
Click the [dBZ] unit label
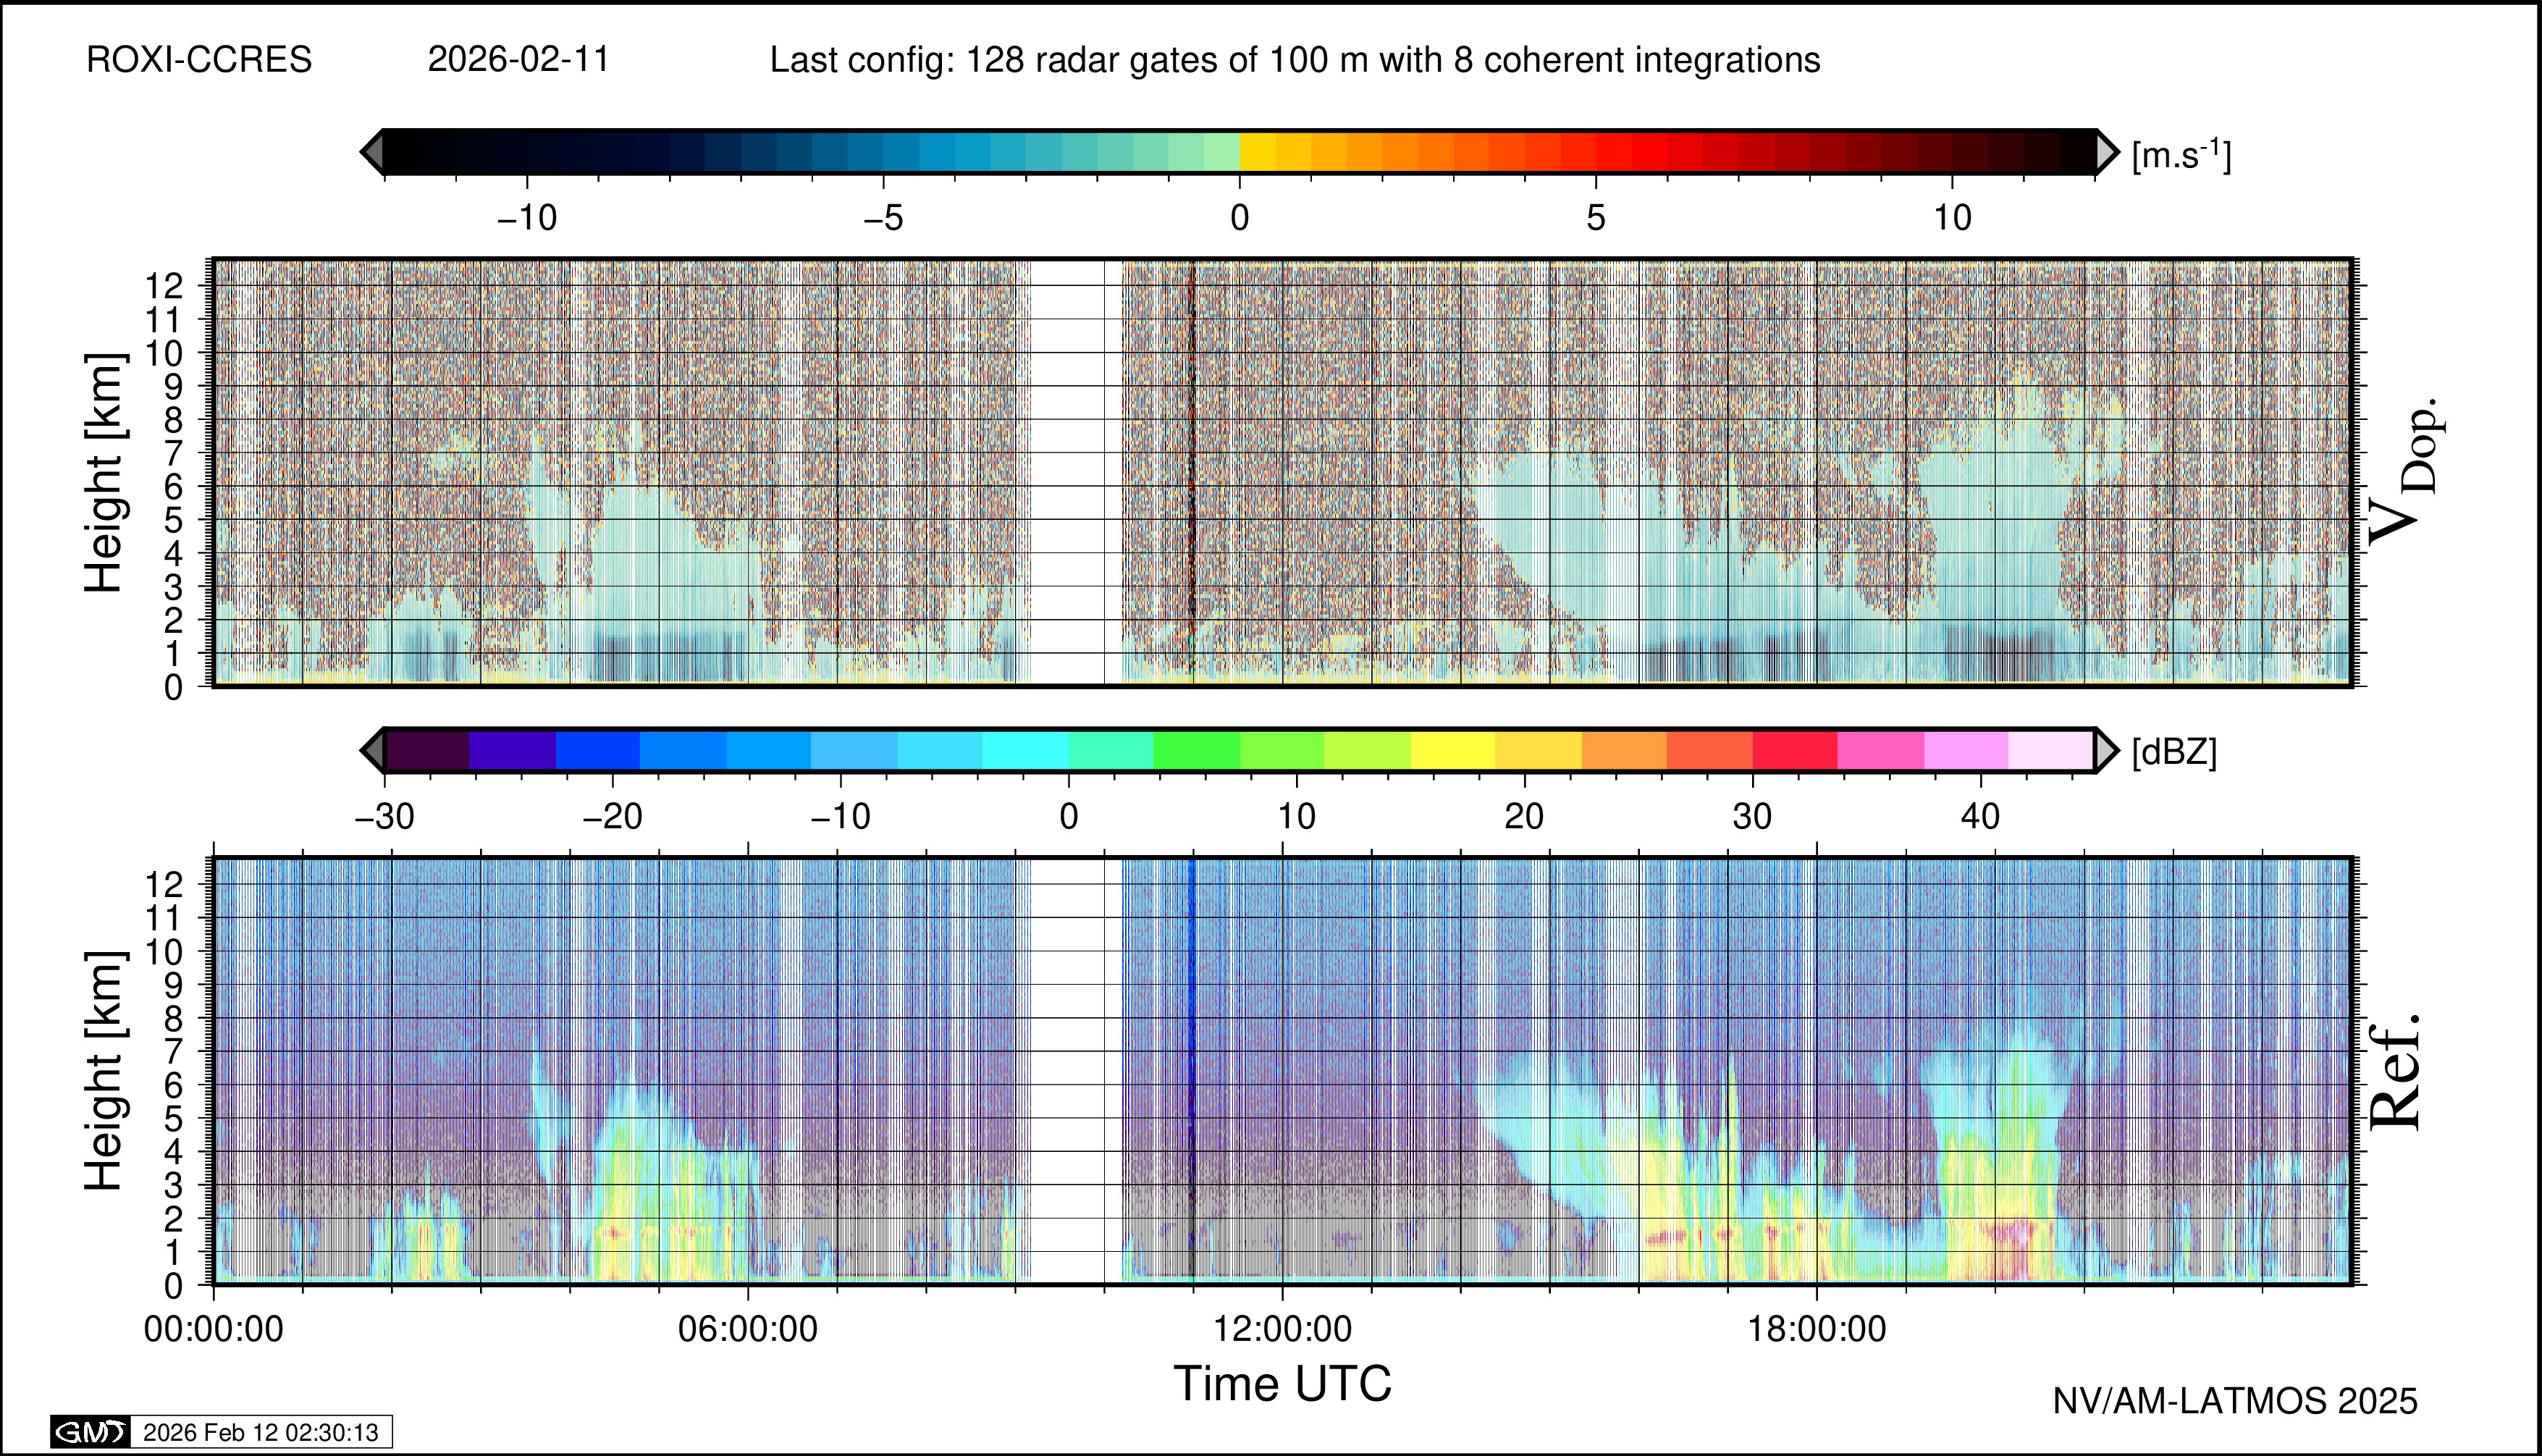(x=2174, y=752)
